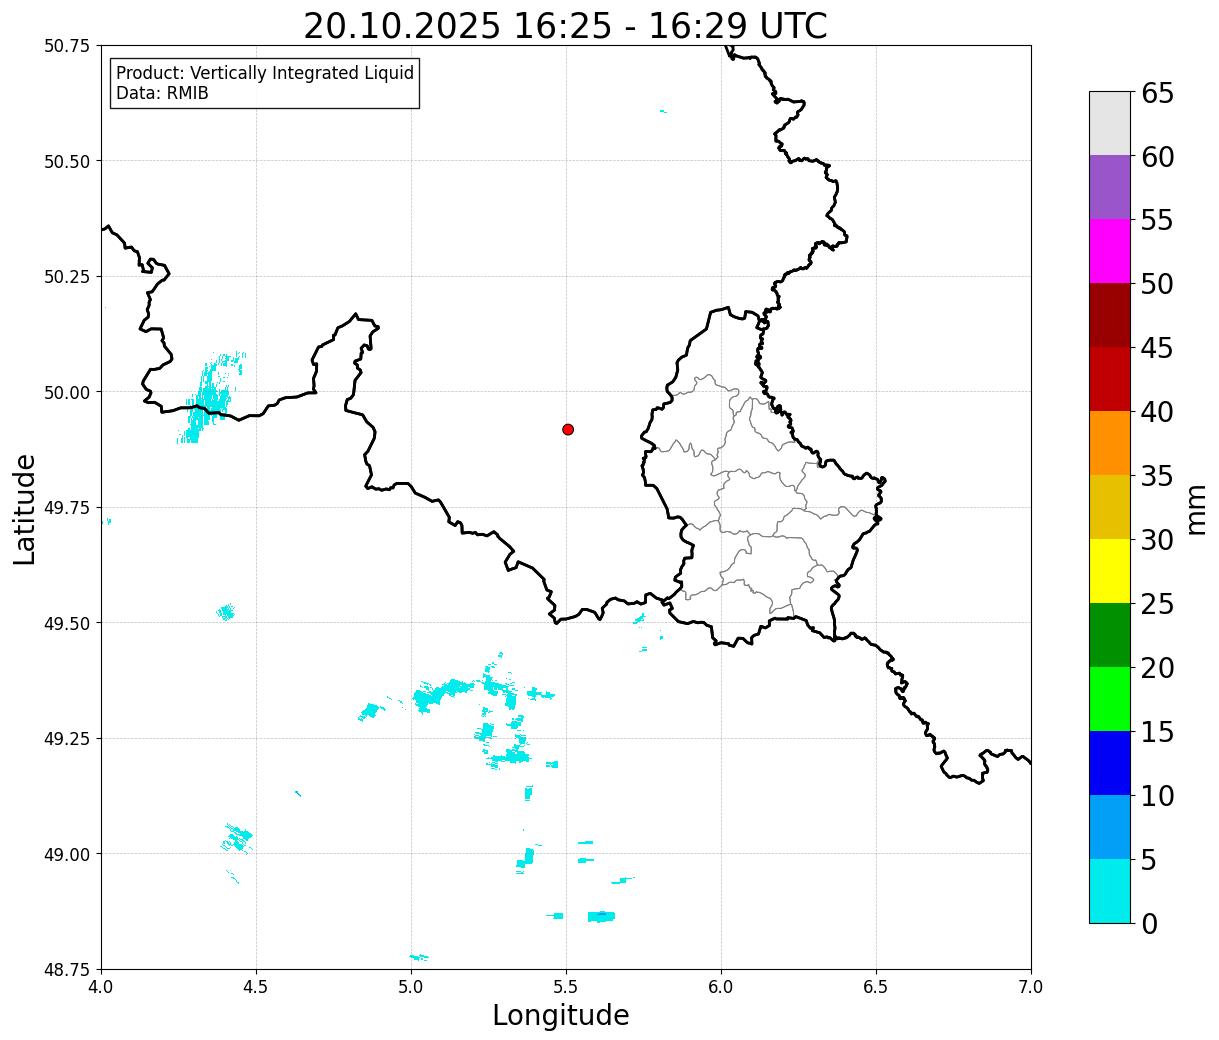The image size is (1219, 1040).
Task: Click the 50.75 latitude tick label
Action: [x=67, y=46]
